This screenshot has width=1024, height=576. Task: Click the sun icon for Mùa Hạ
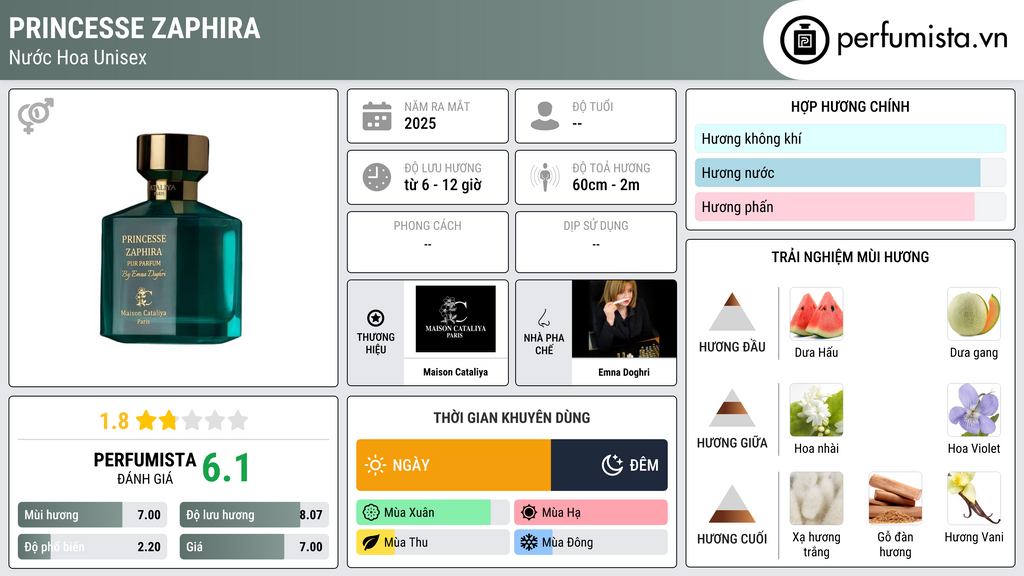tap(529, 512)
